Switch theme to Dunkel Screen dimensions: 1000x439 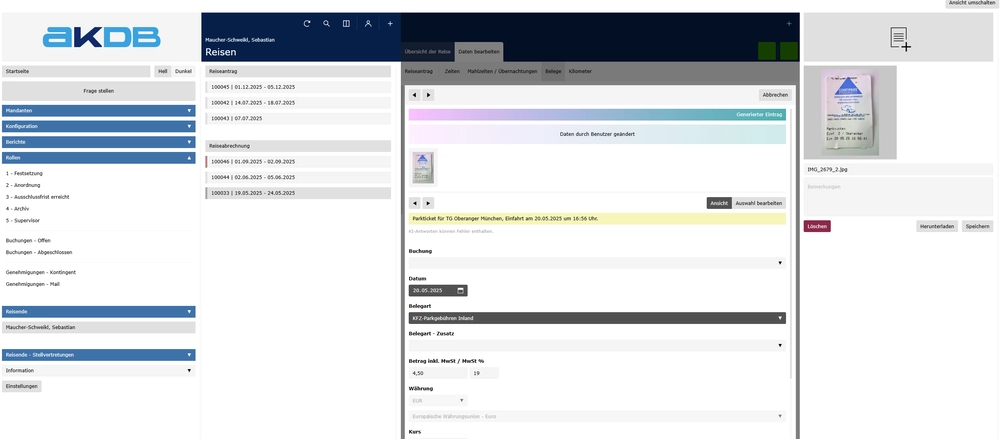point(183,71)
